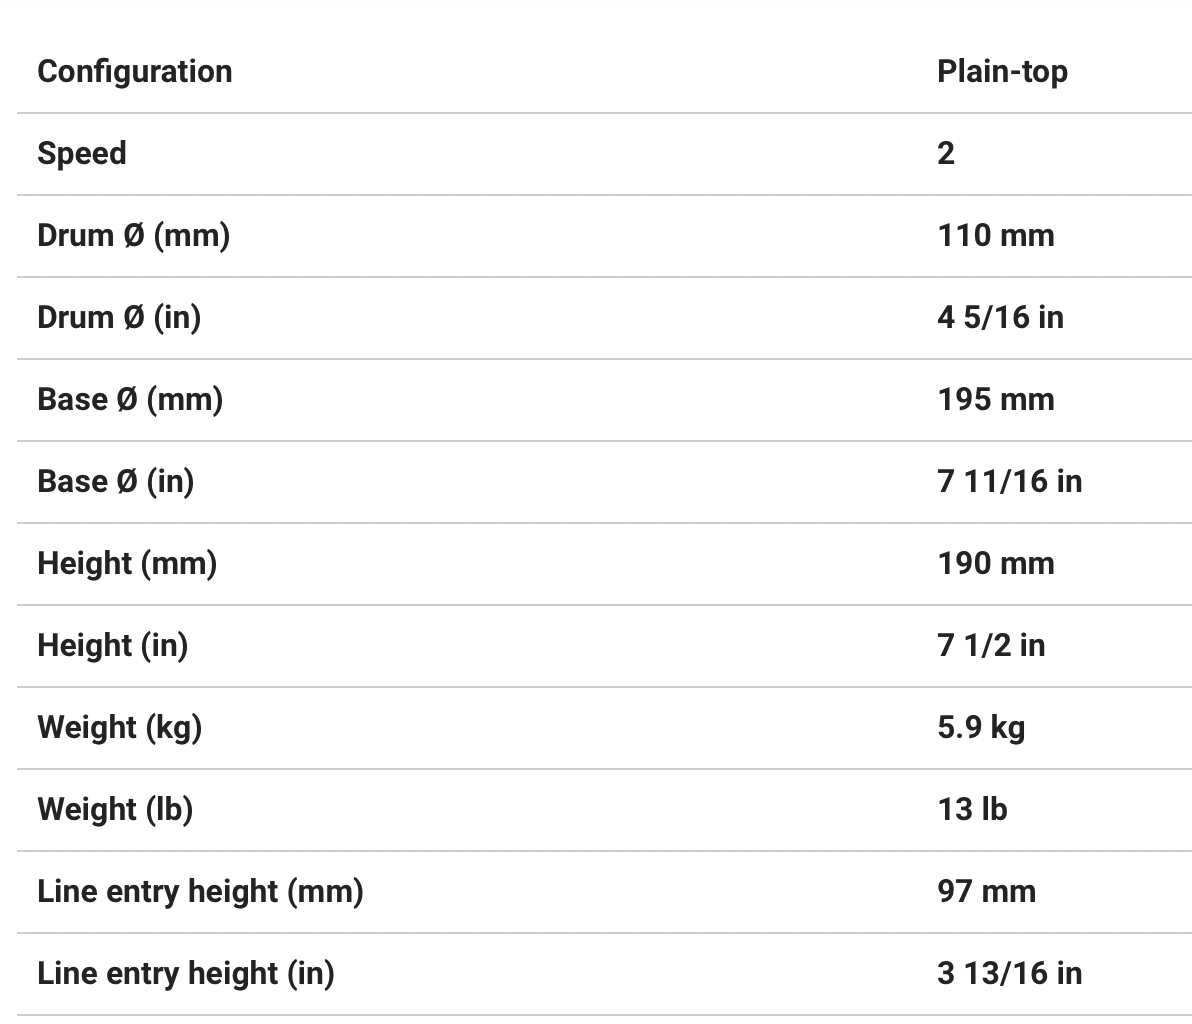Select the 3 13/16 in line entry value

click(1010, 974)
